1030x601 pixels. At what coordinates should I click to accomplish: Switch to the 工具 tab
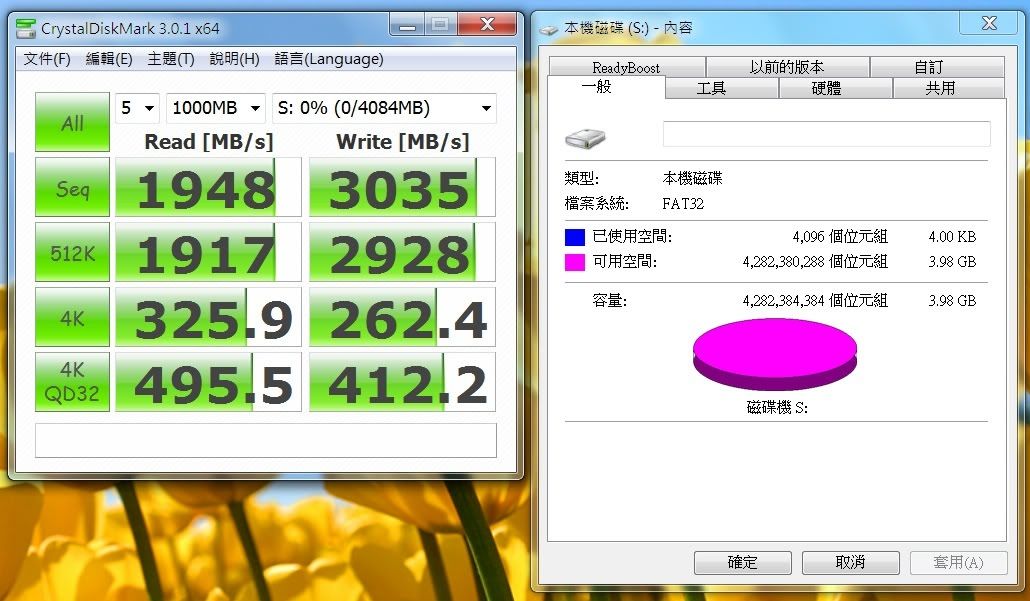tap(721, 88)
